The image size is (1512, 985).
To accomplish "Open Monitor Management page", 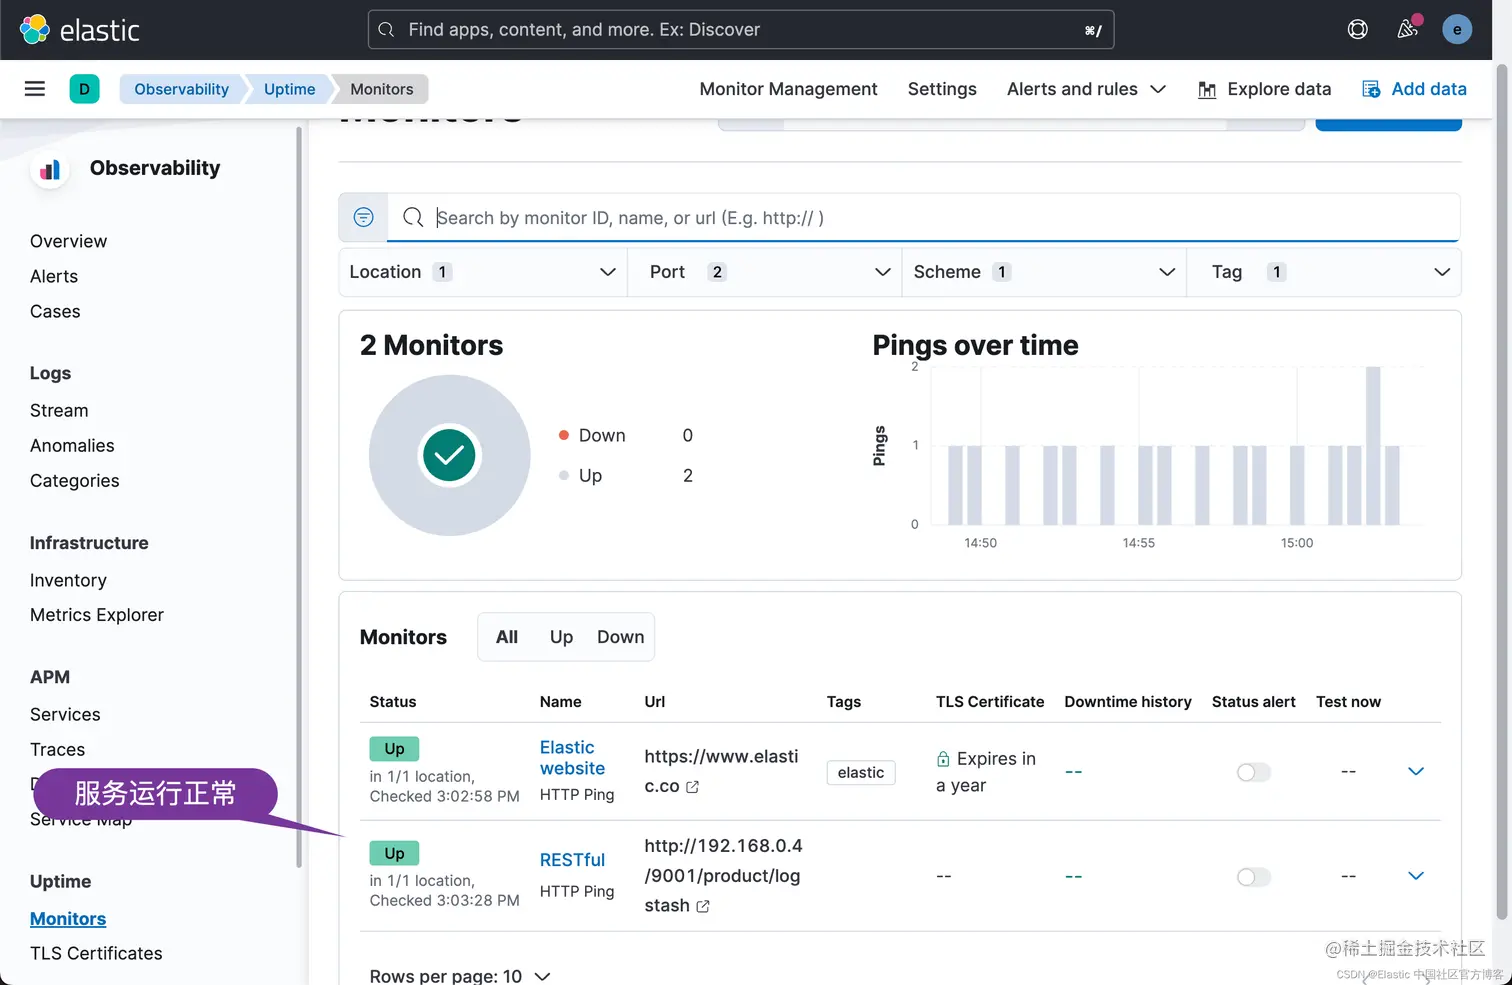I will (x=788, y=89).
